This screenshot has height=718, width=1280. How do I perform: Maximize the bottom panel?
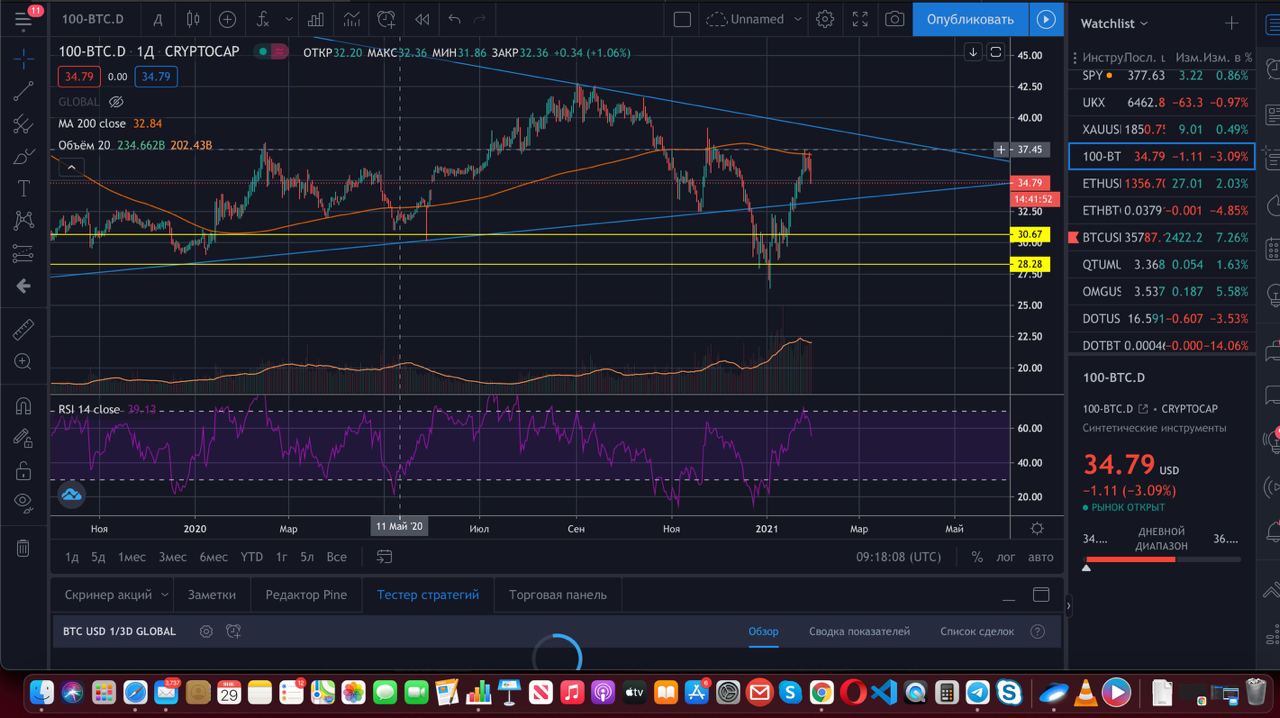tap(1041, 594)
